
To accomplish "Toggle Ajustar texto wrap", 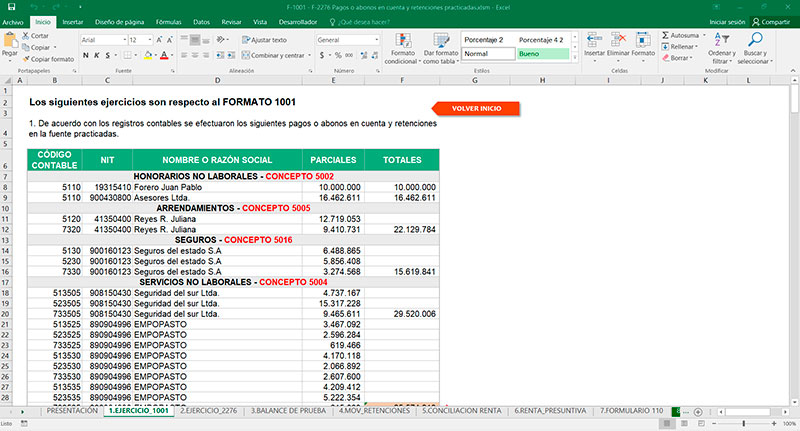I will click(264, 40).
